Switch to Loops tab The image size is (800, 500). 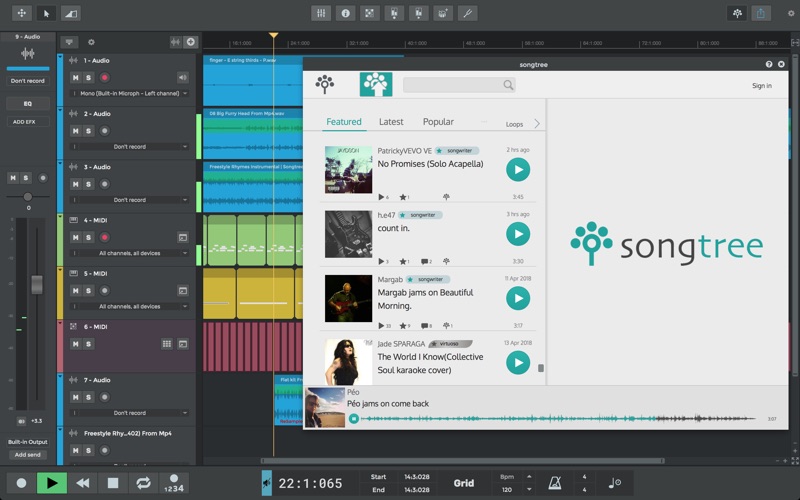514,124
